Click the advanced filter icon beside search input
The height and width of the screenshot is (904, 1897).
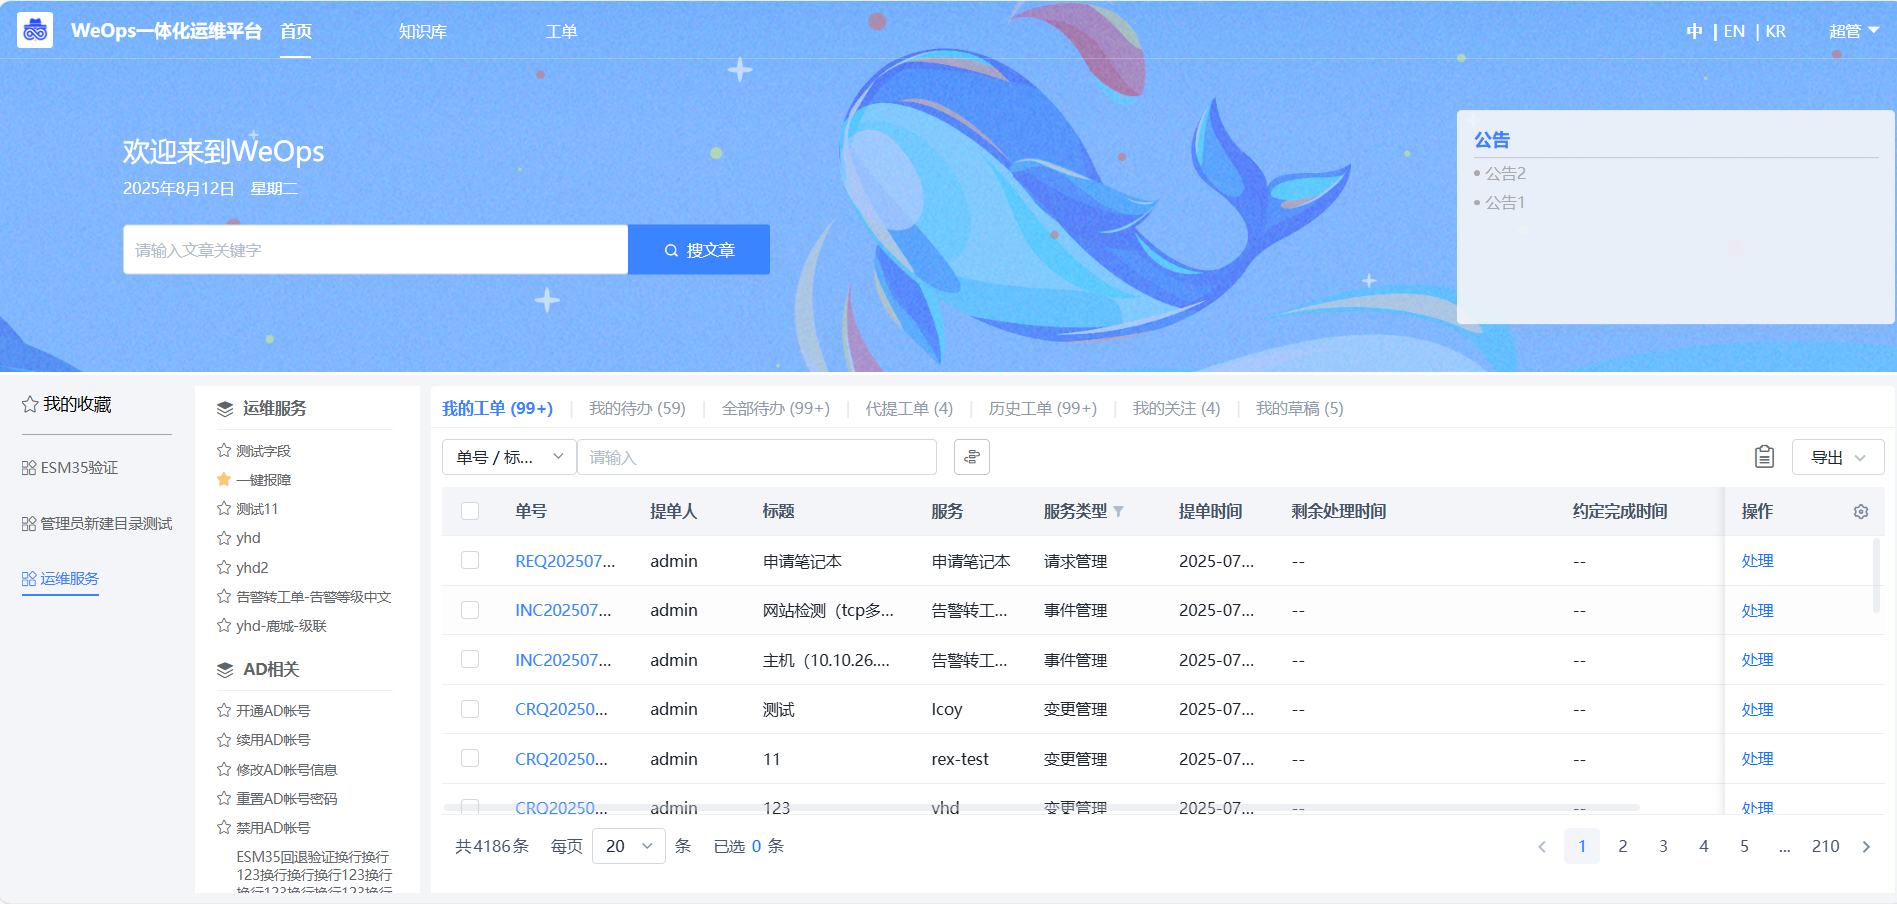coord(971,457)
